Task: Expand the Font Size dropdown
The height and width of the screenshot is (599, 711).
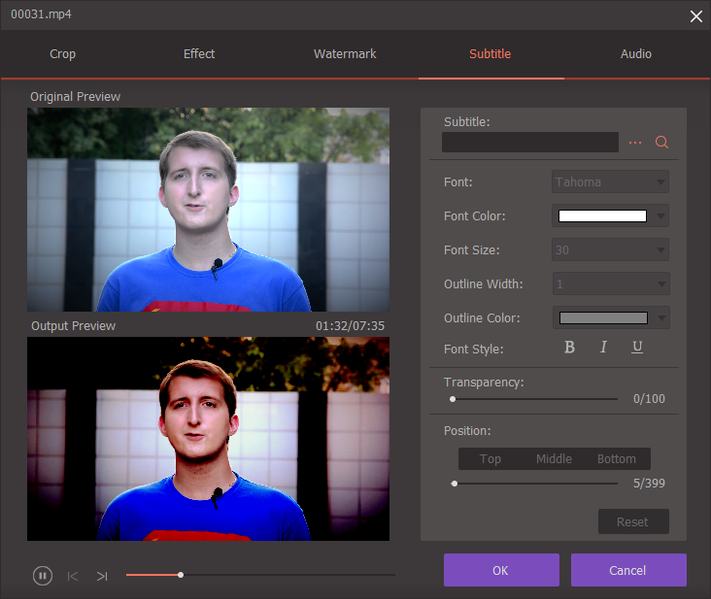Action: (x=610, y=250)
